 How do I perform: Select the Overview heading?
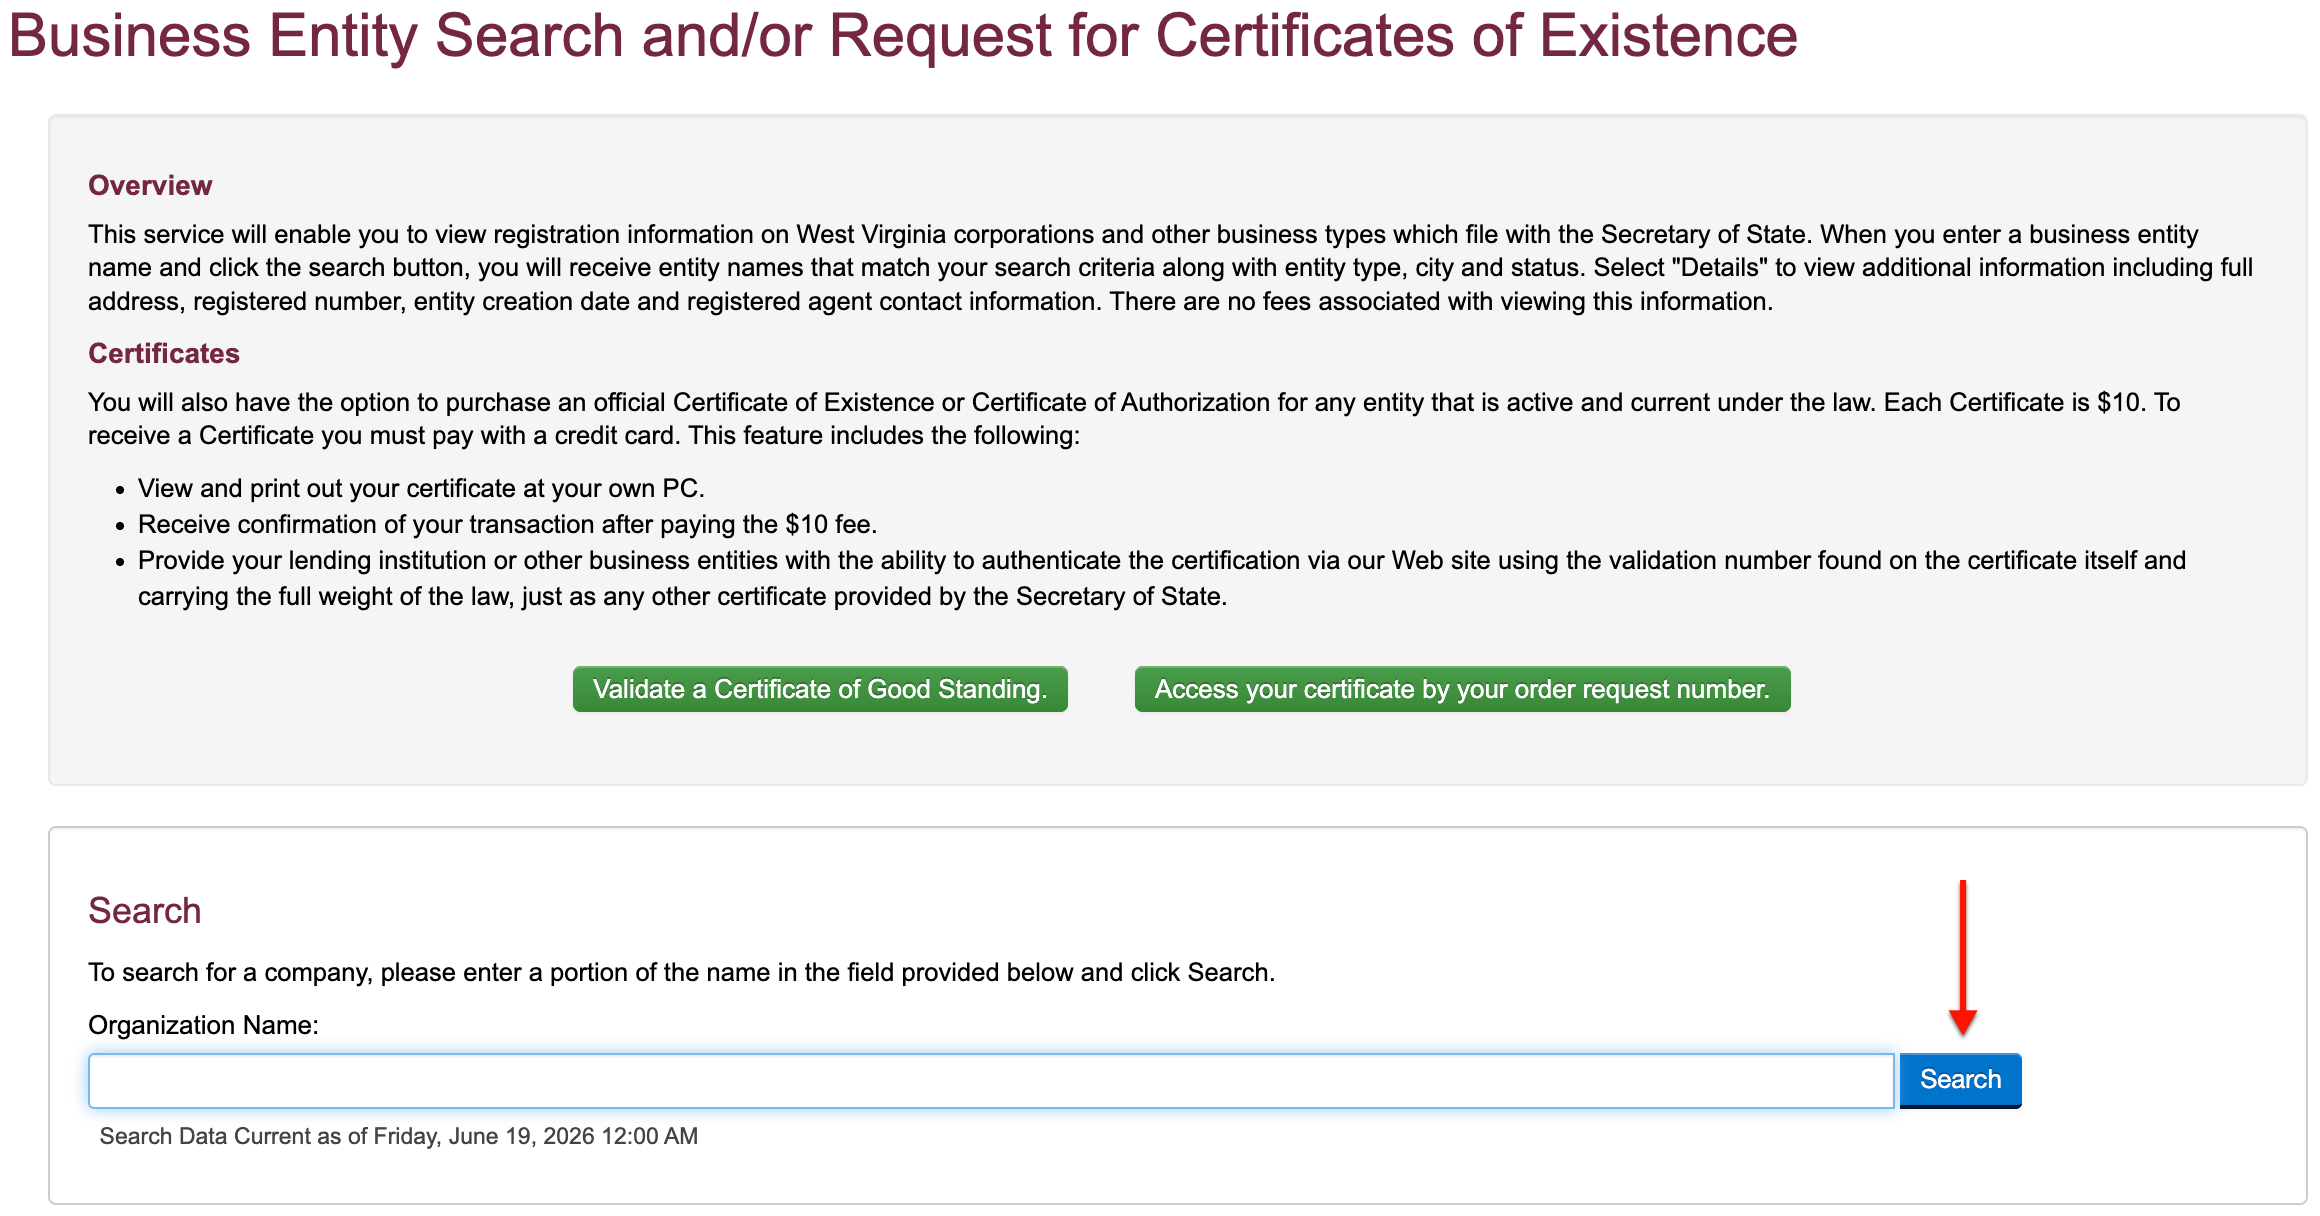click(150, 186)
